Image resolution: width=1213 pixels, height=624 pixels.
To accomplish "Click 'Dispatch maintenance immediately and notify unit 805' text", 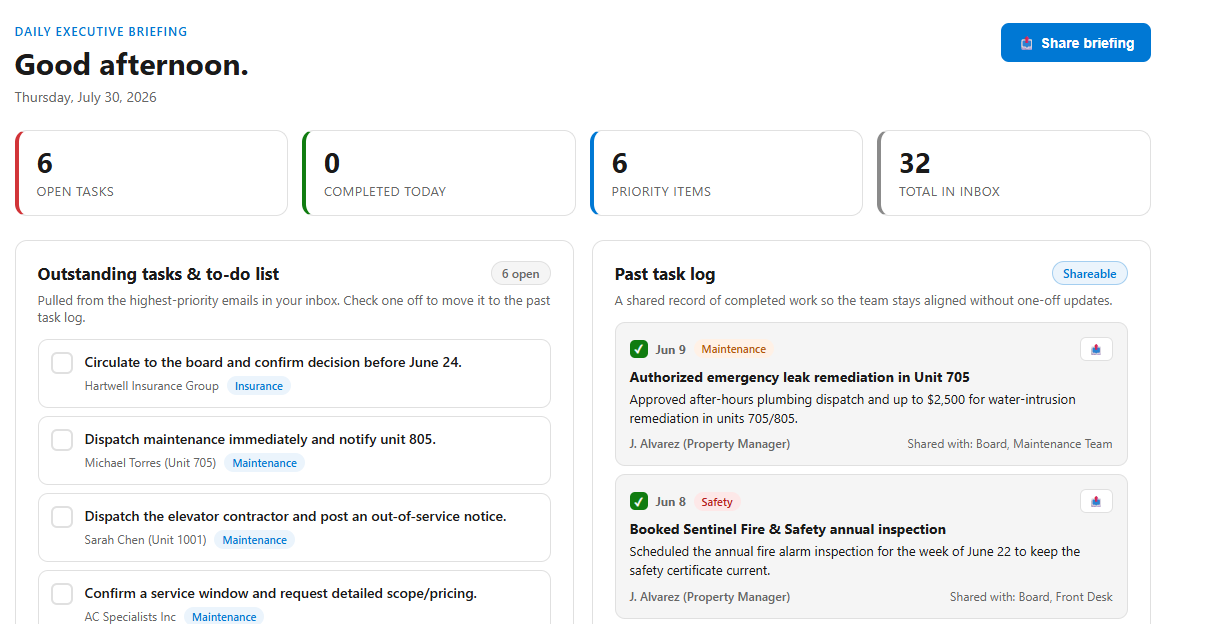I will point(260,439).
